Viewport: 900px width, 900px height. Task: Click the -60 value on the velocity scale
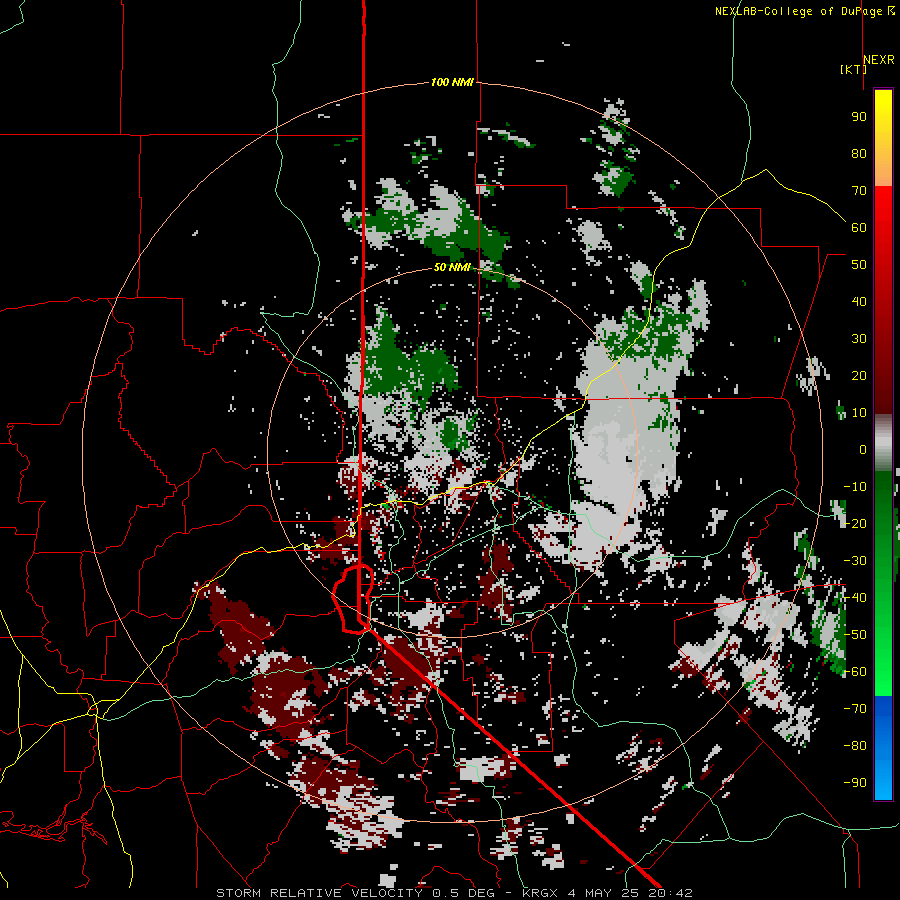(x=855, y=672)
